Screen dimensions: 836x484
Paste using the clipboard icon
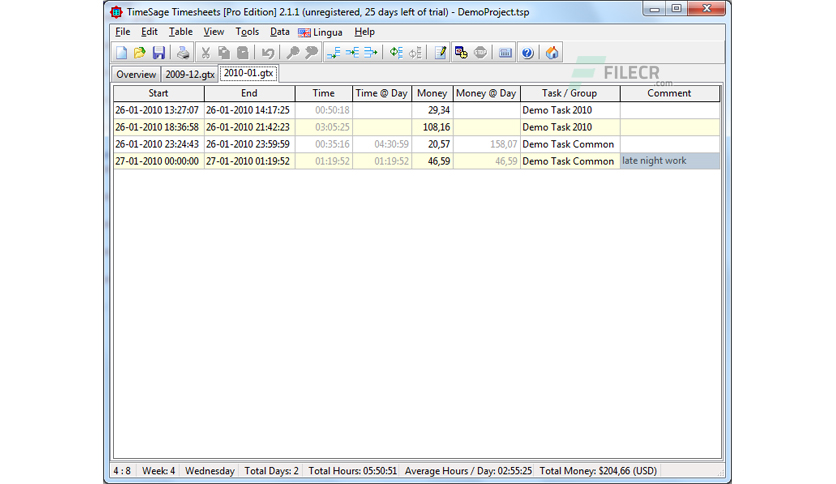pos(243,52)
